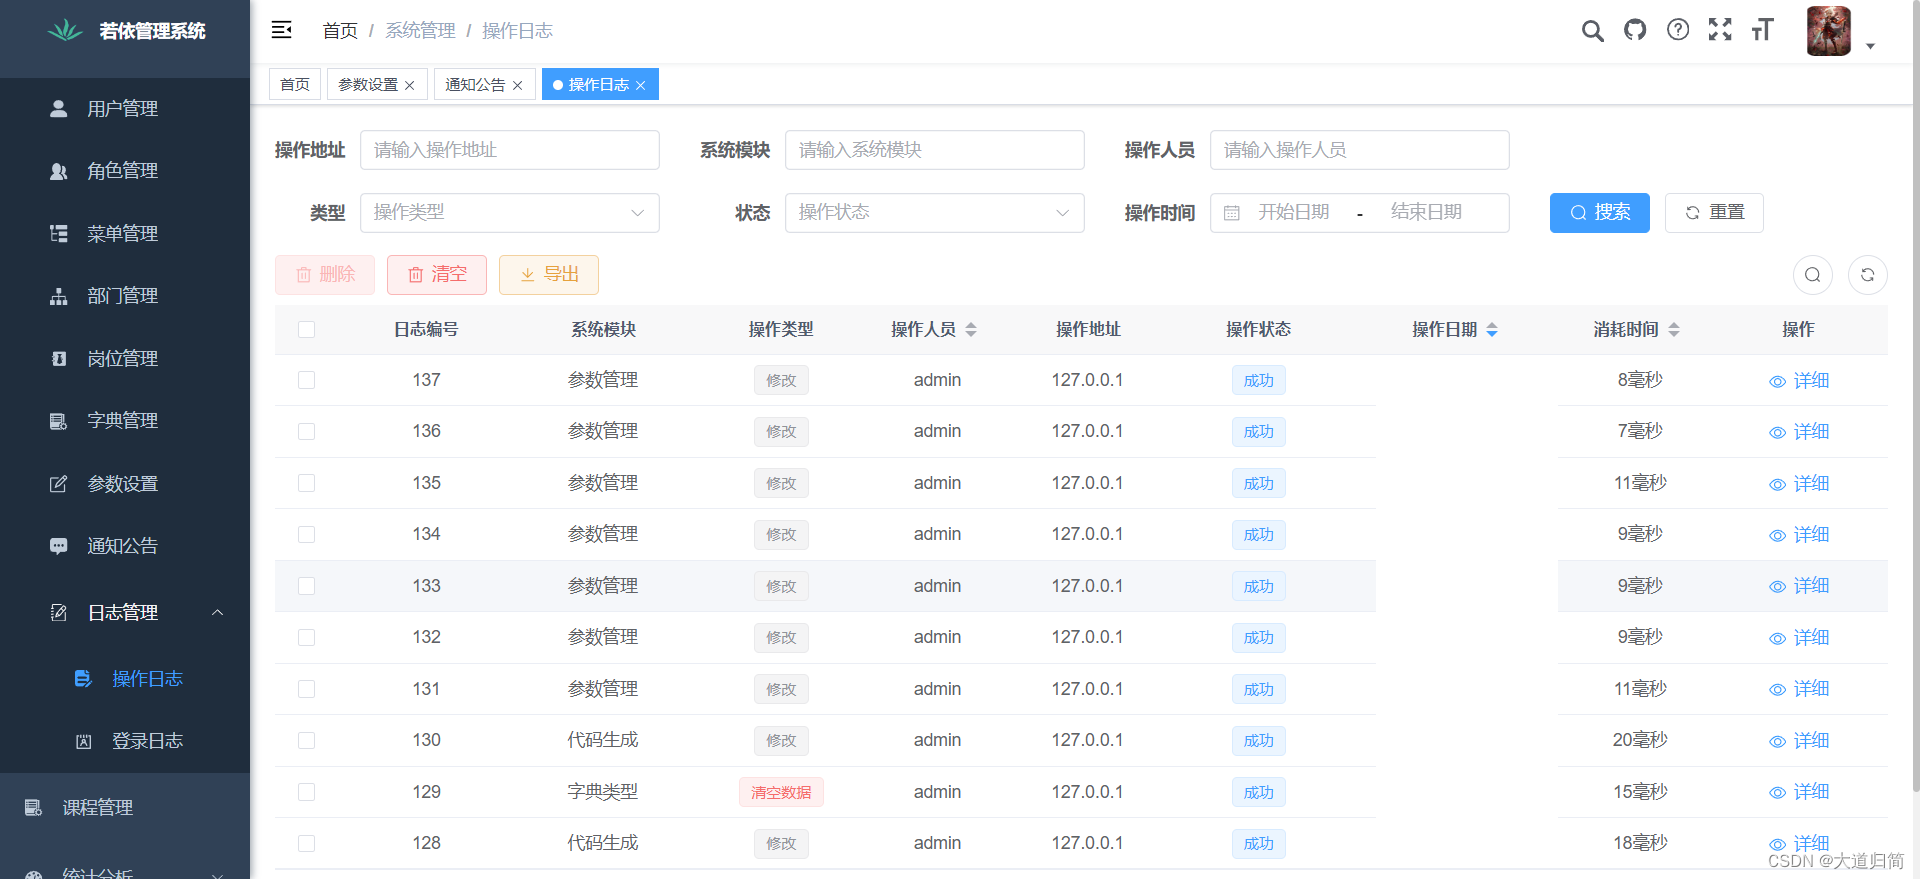This screenshot has width=1920, height=879.
Task: Check the row 137 checkbox
Action: [x=307, y=380]
